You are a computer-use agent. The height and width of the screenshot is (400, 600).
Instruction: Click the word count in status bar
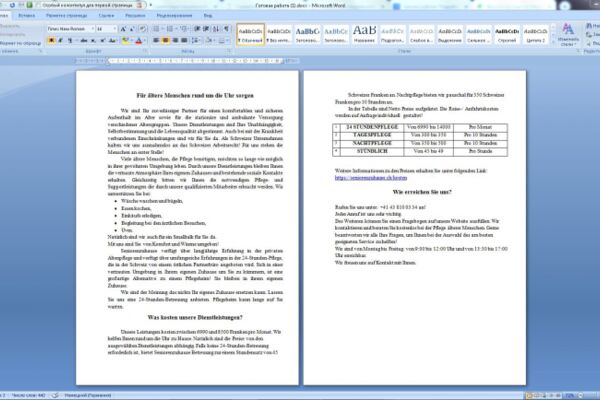pos(28,395)
